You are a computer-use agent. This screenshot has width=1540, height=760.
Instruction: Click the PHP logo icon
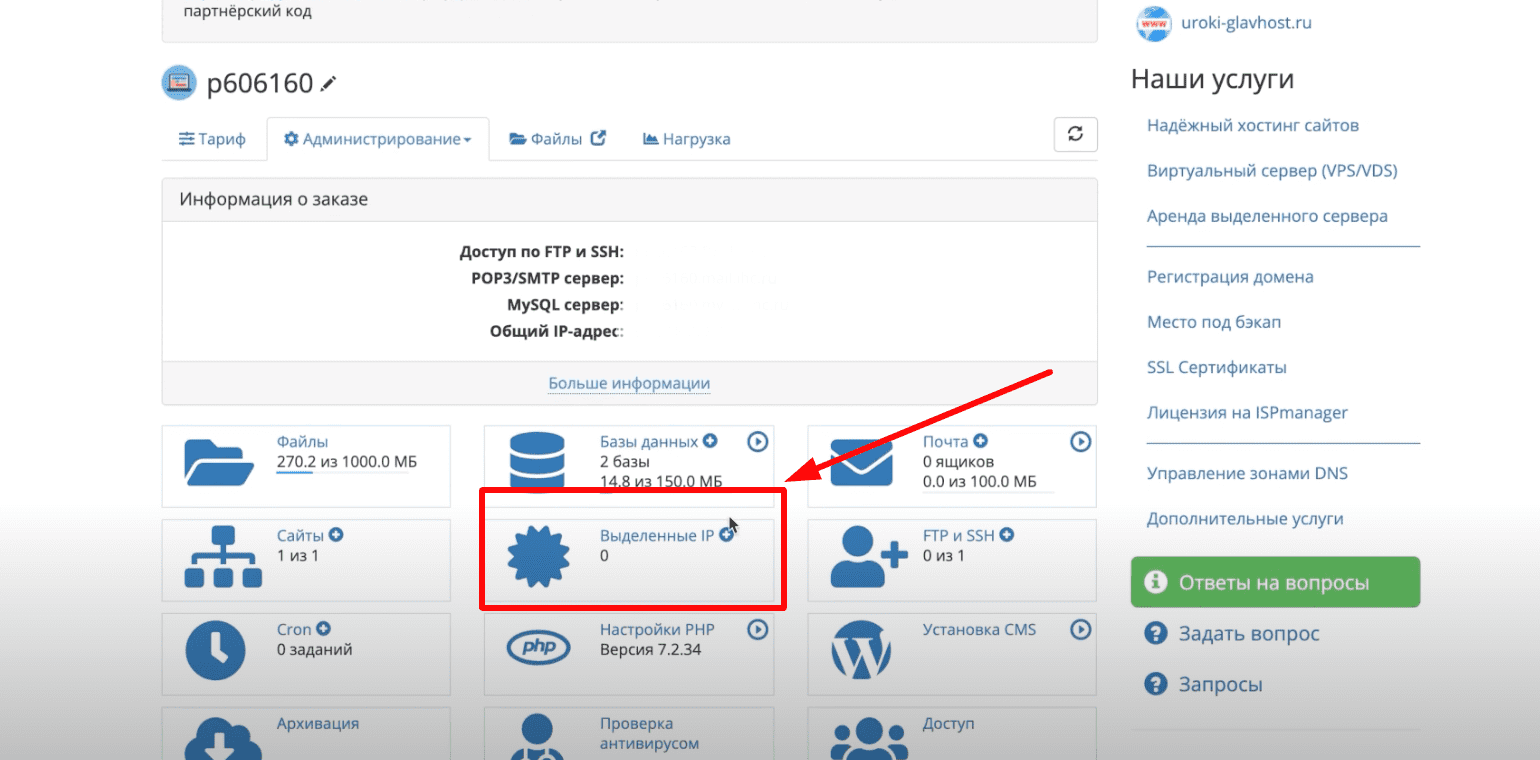tap(538, 650)
